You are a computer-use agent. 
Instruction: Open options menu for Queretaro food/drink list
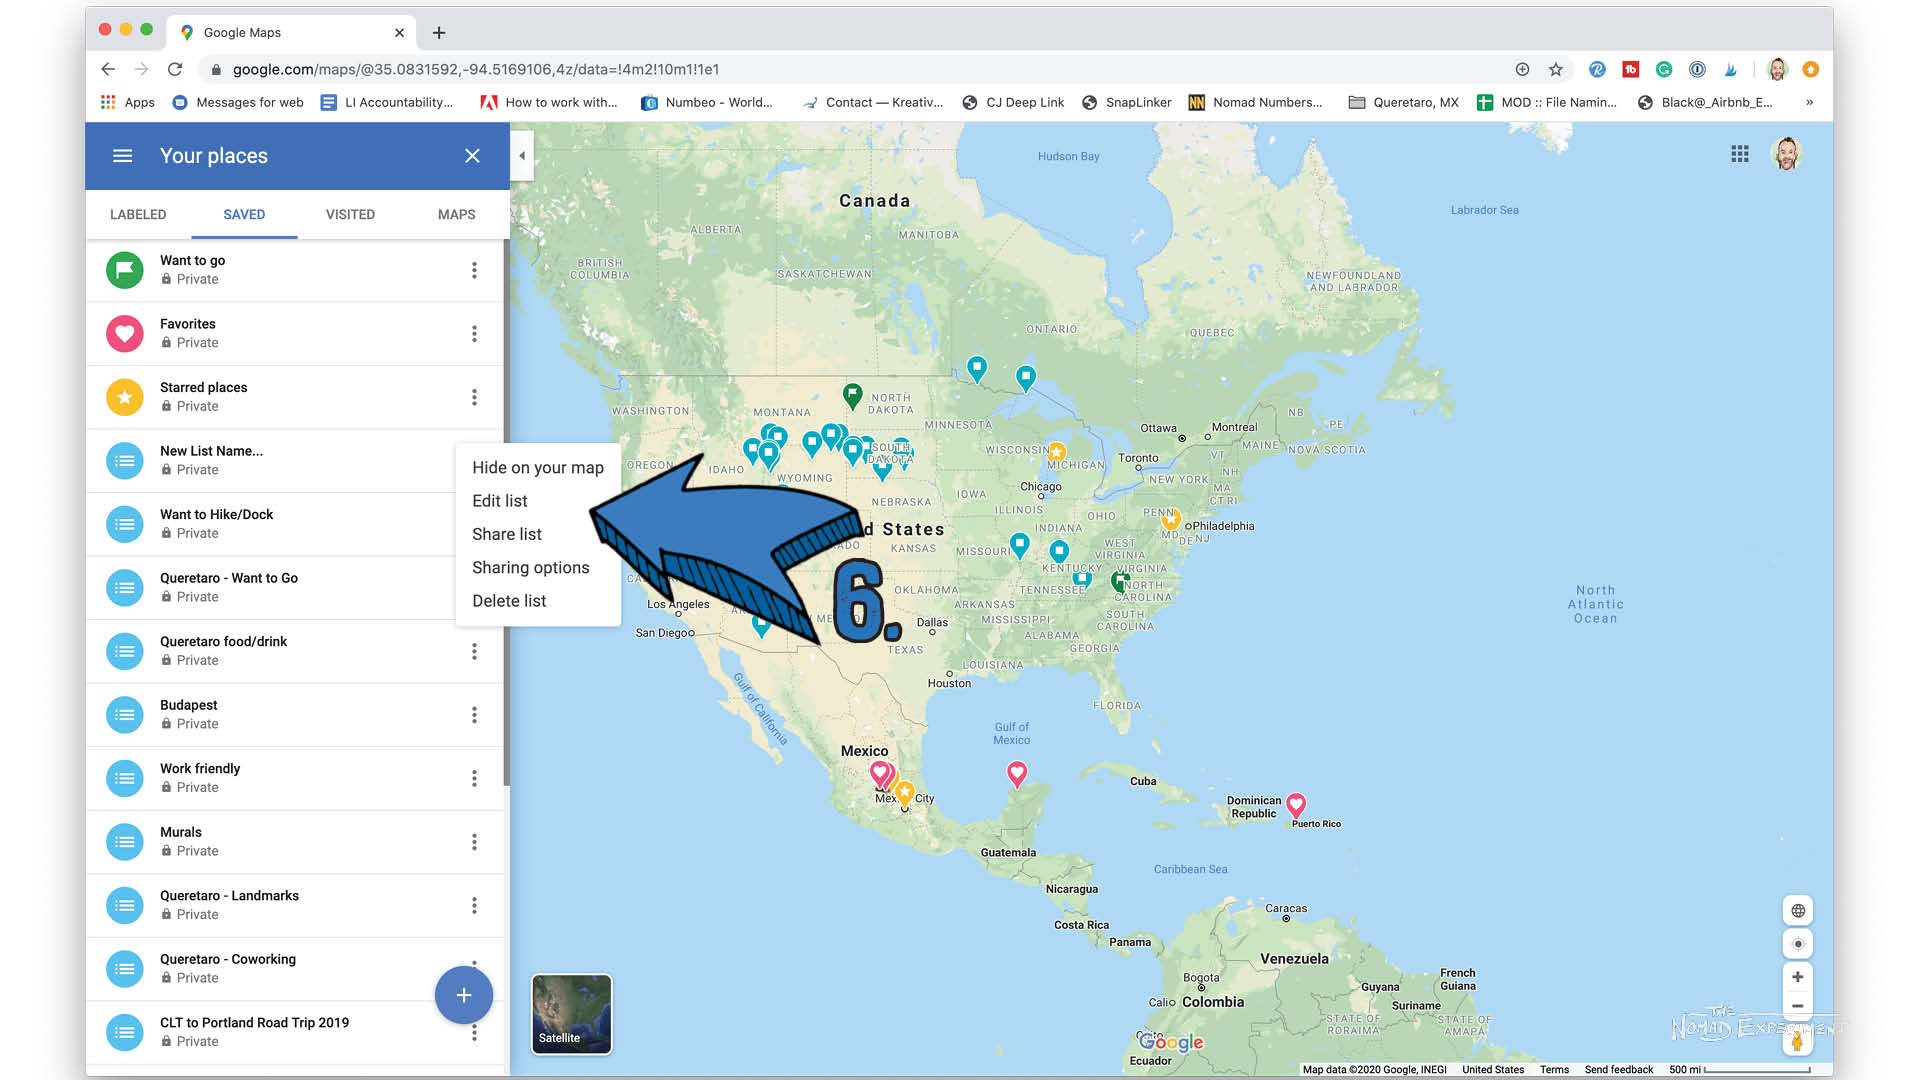click(x=474, y=651)
